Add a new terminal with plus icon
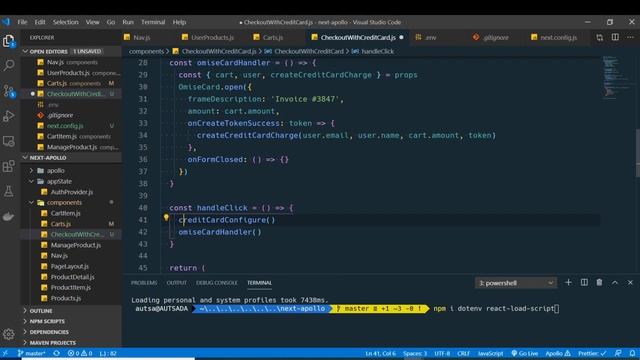Screen dimensions: 640x360 [x=568, y=282]
